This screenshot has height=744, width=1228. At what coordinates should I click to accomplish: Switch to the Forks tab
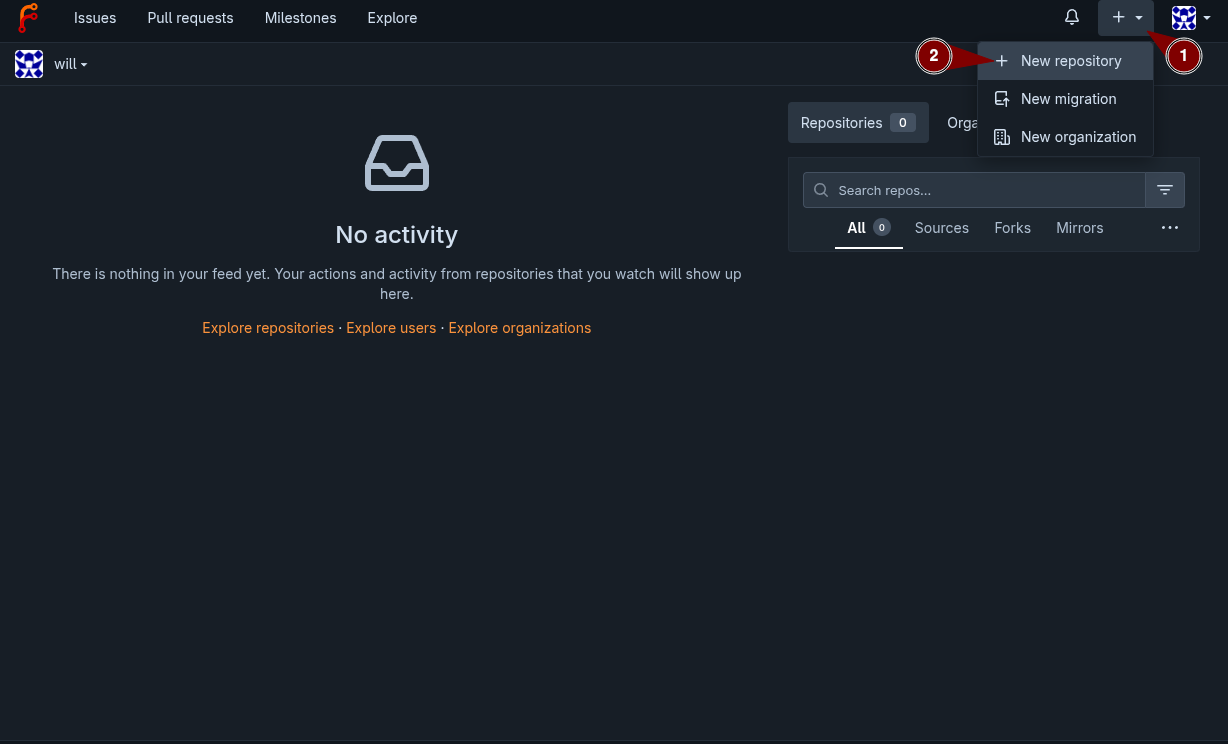point(1012,228)
